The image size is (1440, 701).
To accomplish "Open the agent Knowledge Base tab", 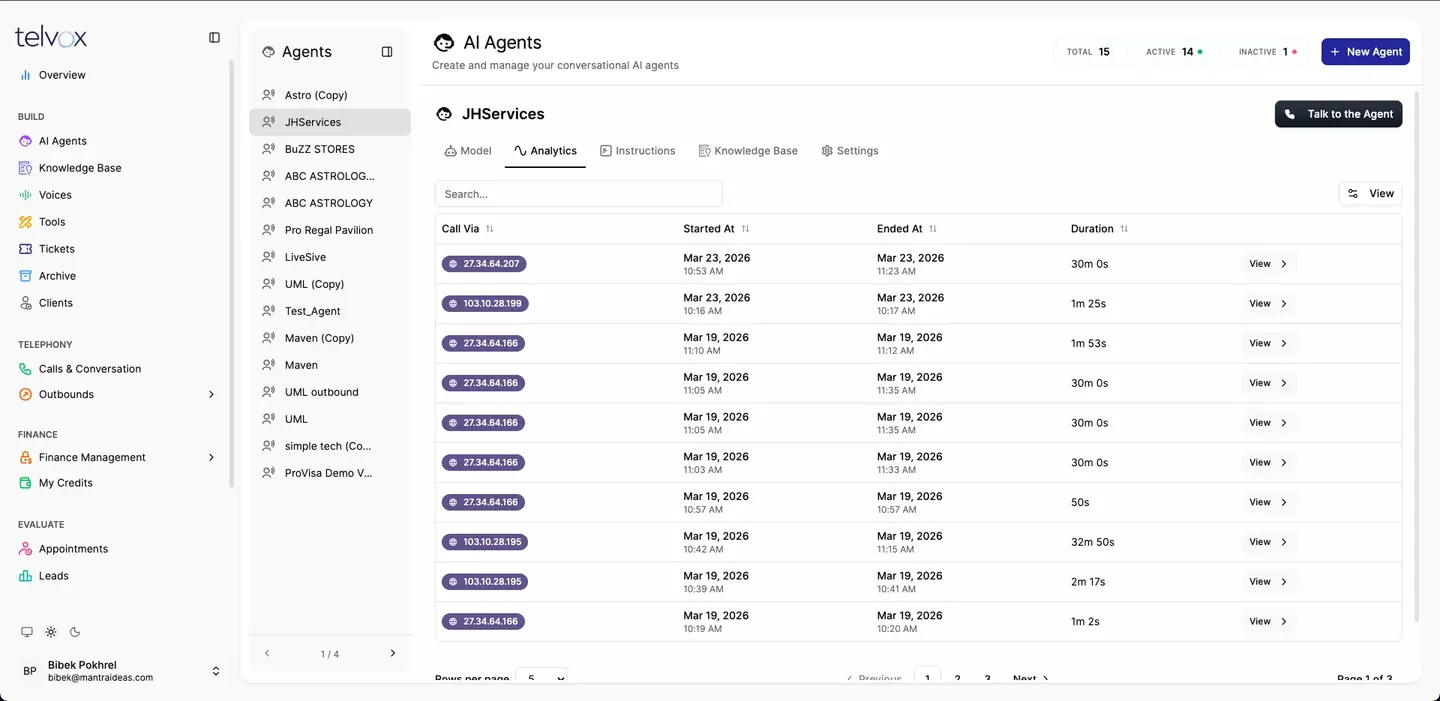I will 748,151.
